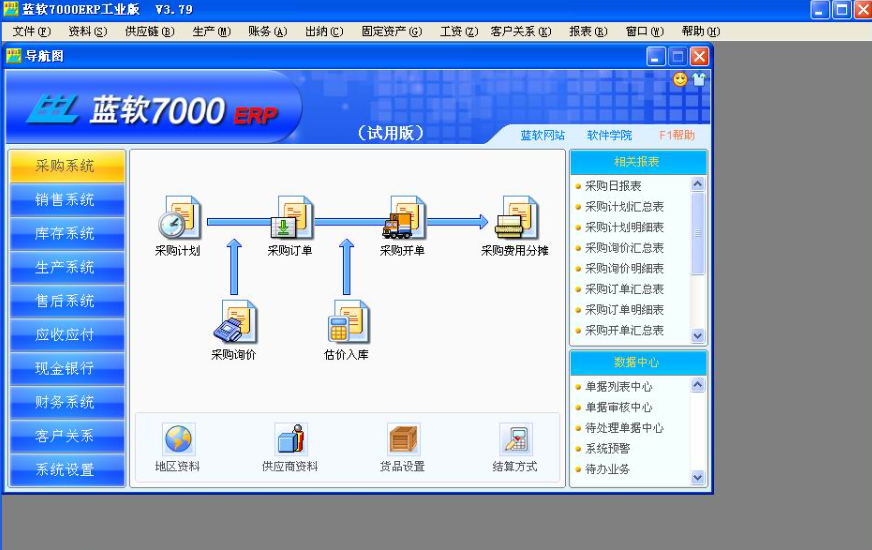This screenshot has width=872, height=550.
Task: Open the 固定资产(G) menu
Action: pyautogui.click(x=392, y=32)
